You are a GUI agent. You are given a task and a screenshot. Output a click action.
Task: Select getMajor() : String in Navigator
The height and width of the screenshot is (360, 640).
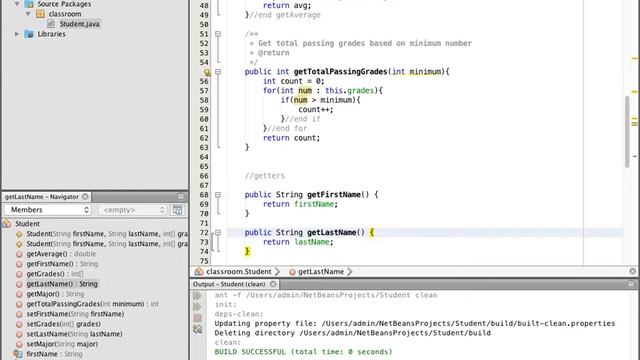click(x=55, y=294)
